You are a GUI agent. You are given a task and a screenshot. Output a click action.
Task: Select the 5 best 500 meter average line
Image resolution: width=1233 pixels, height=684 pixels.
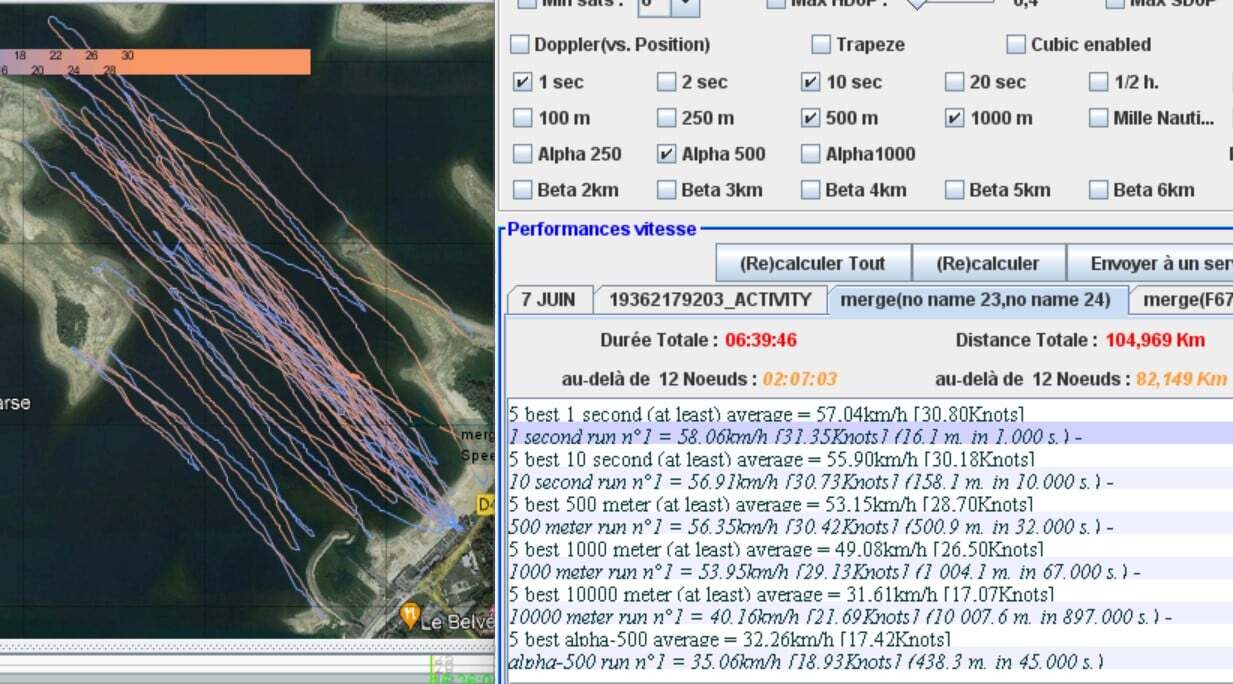870,504
